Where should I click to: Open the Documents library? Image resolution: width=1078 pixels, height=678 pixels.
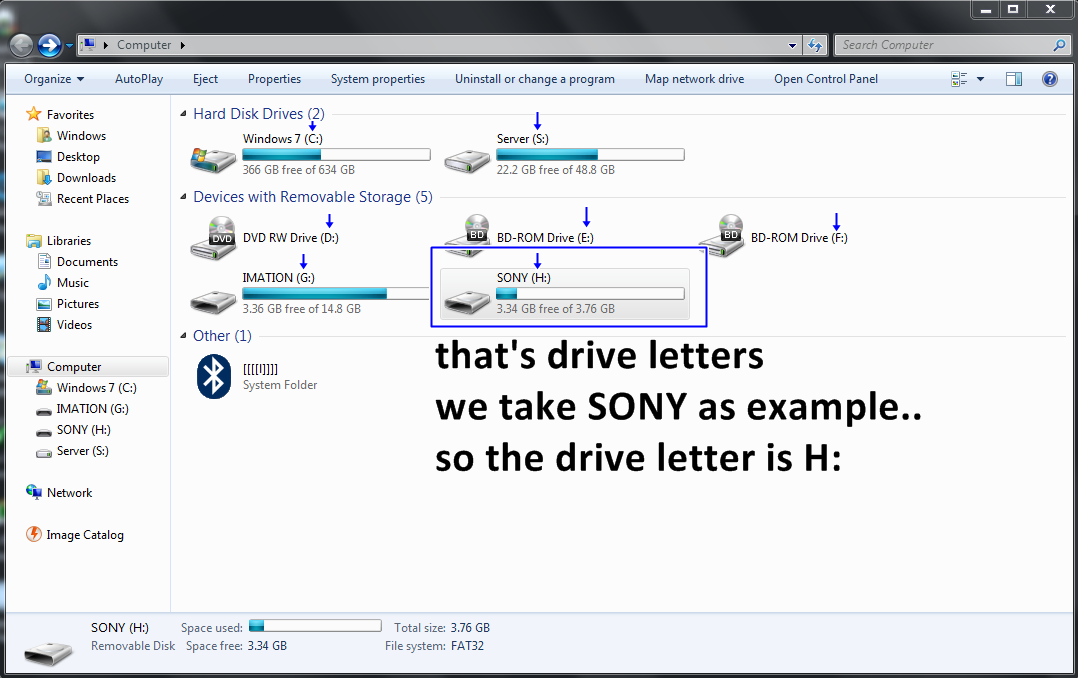click(x=87, y=262)
